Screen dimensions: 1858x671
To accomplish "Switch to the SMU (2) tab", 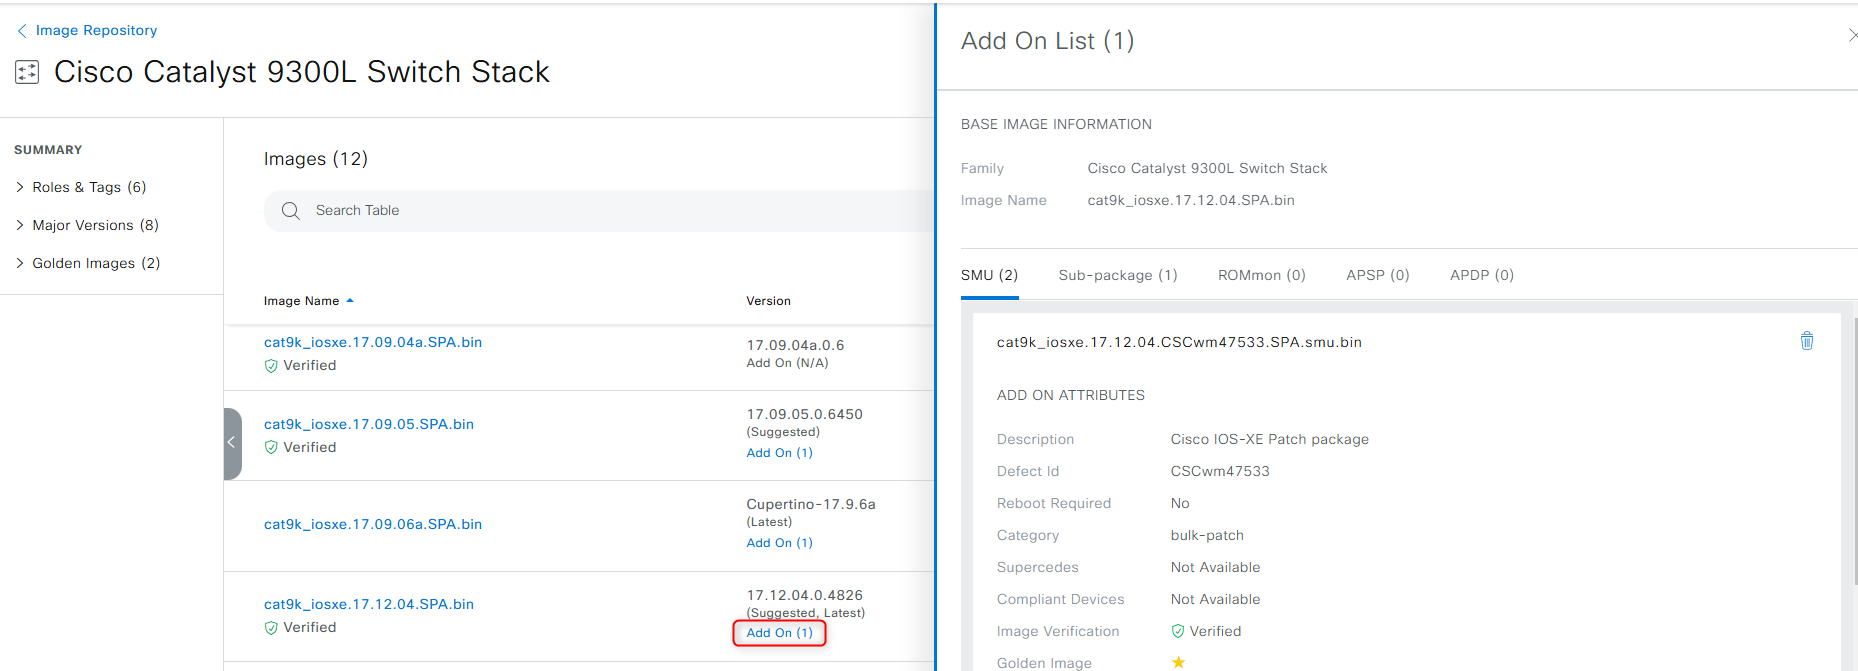I will click(989, 275).
